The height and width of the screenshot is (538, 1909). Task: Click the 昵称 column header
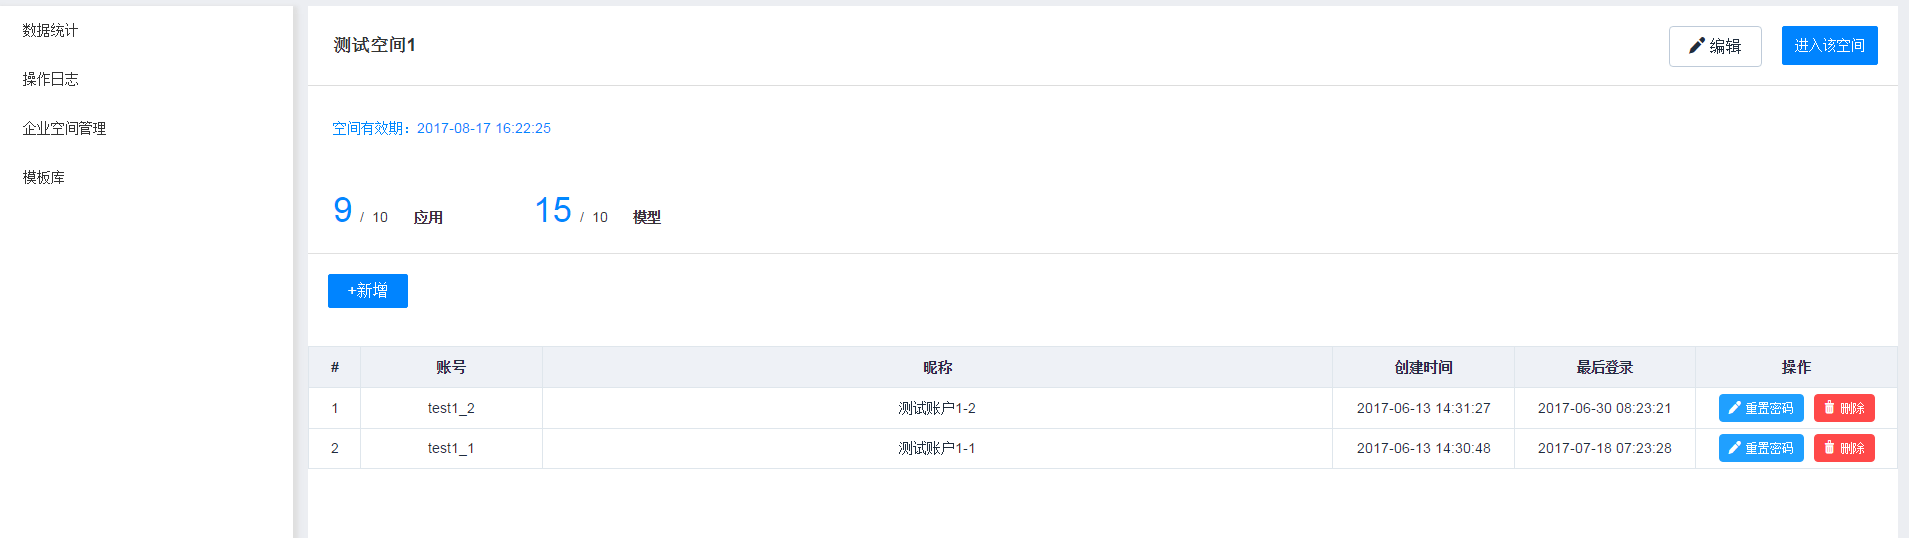tap(937, 367)
